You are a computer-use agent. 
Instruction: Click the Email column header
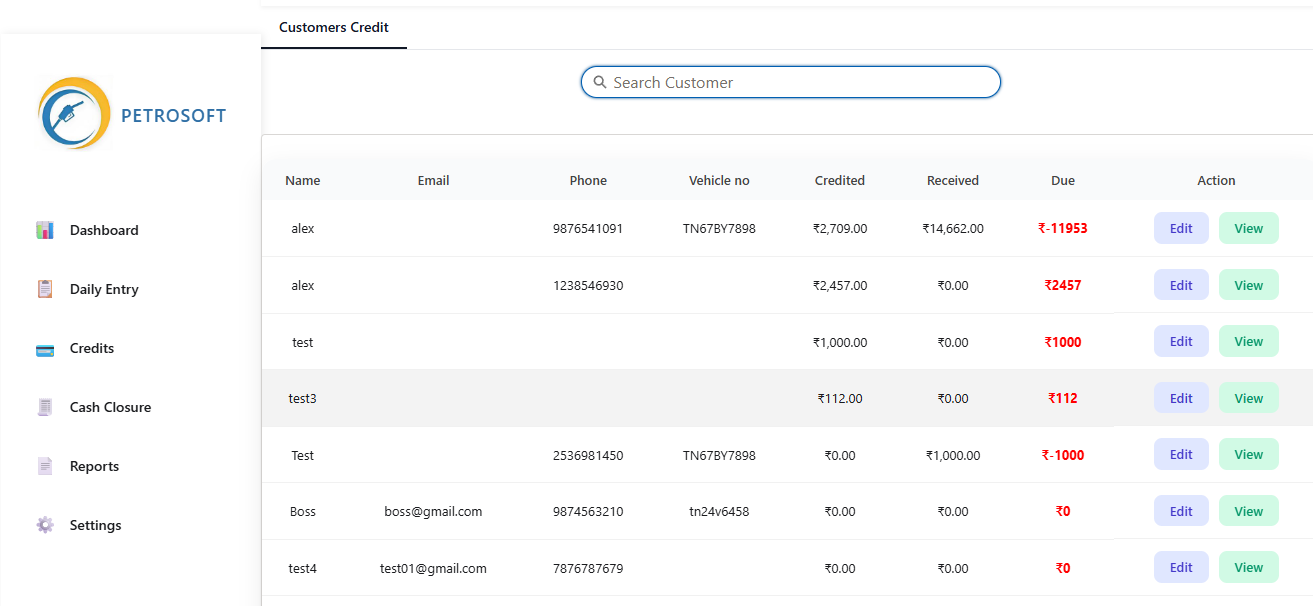tap(433, 181)
